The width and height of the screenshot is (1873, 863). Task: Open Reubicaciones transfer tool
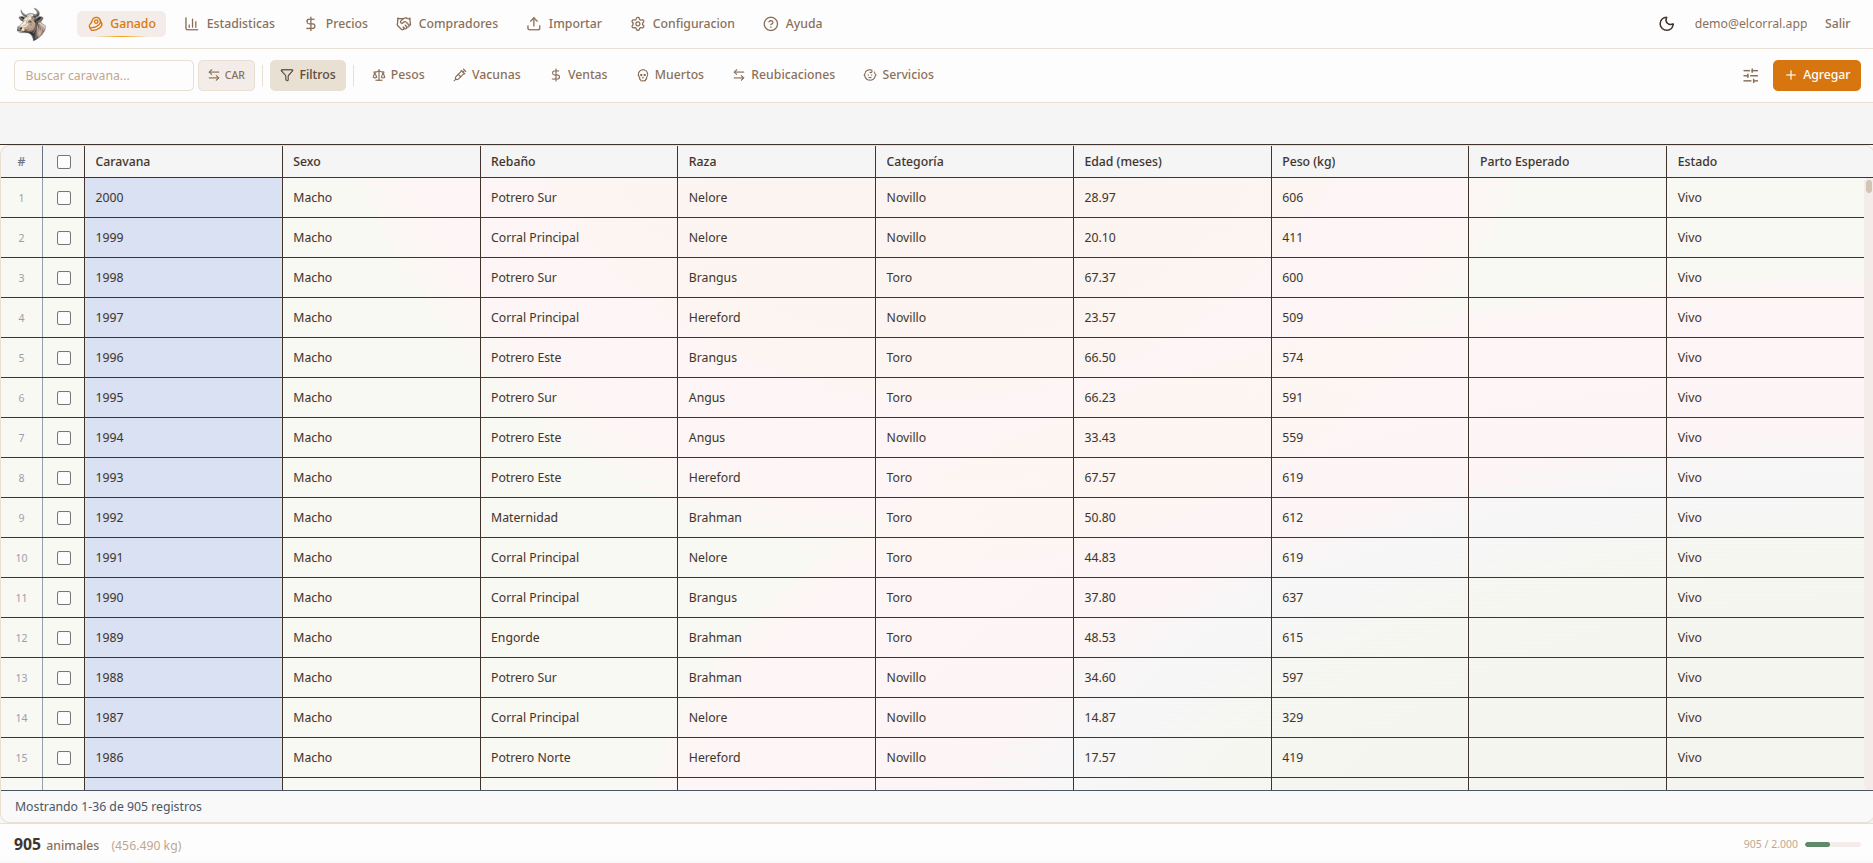tap(783, 75)
